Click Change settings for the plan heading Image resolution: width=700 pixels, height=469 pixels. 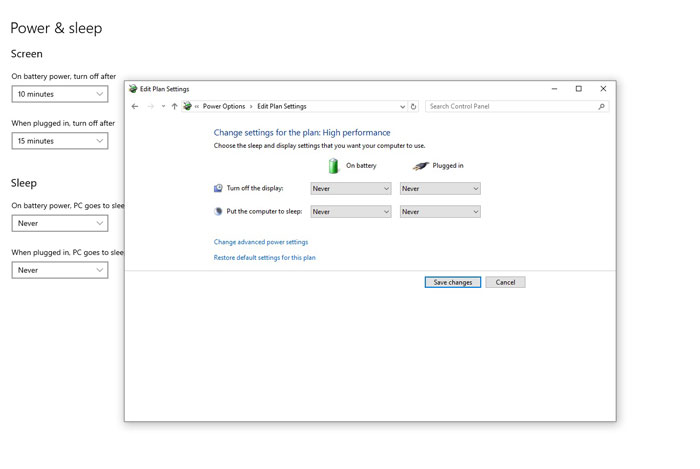(x=302, y=133)
